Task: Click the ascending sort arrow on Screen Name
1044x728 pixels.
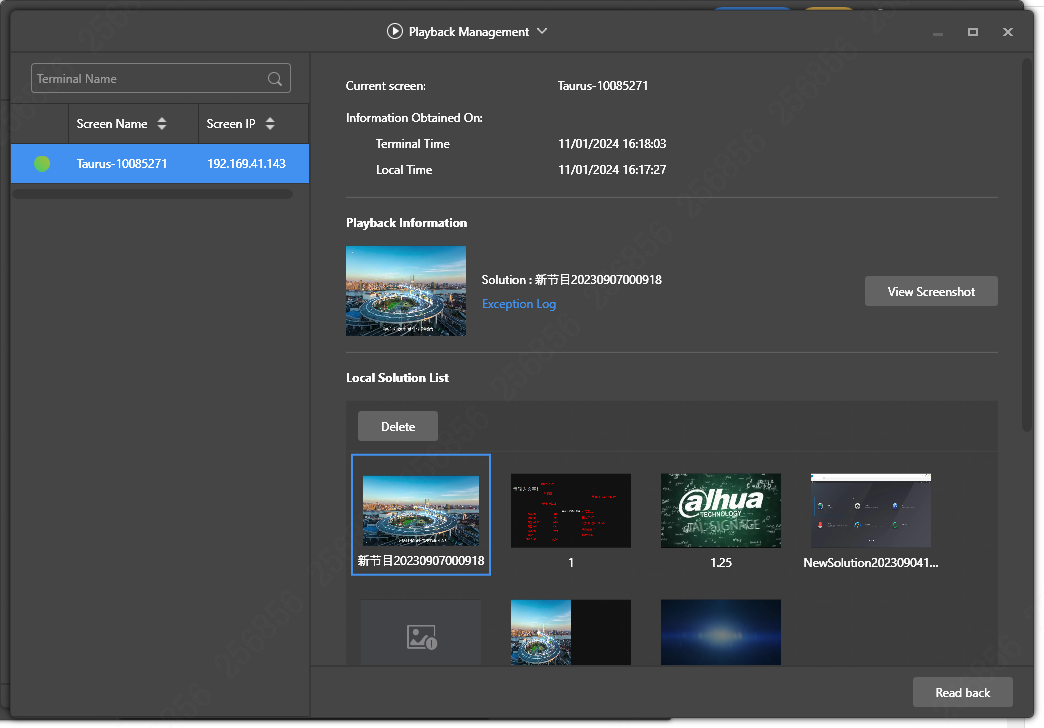Action: coord(162,118)
